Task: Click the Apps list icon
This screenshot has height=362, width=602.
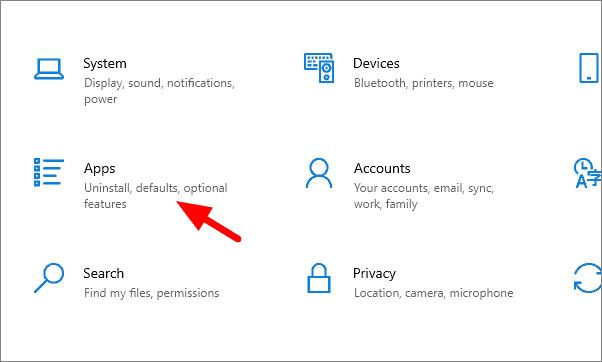Action: coord(49,172)
